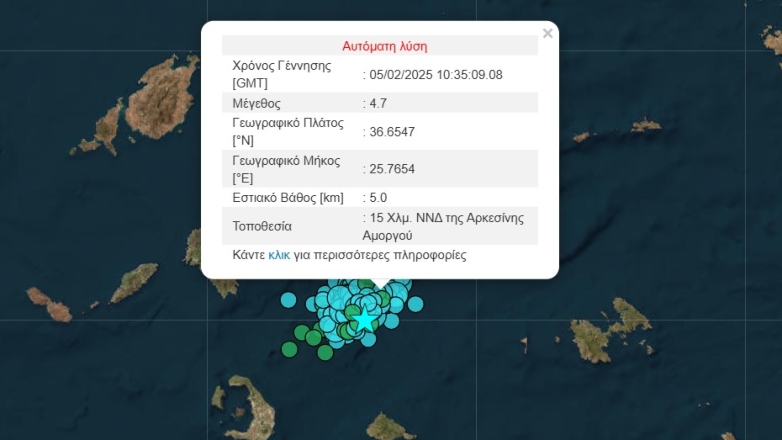782x440 pixels.
Task: Click the 'Αυτόματη λύση' popup heading
Action: [385, 46]
